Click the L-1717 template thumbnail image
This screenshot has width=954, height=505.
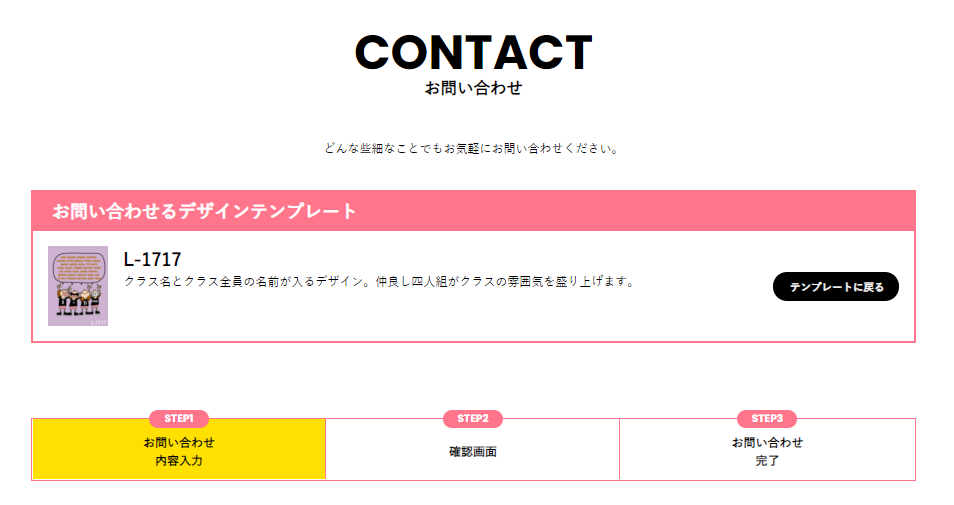[x=78, y=286]
